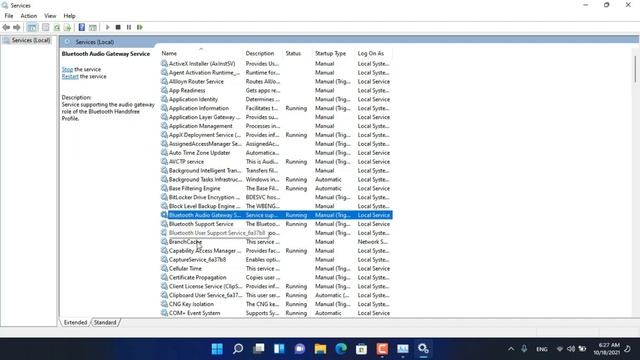
Task: Open the Help menu
Action: pos(69,16)
